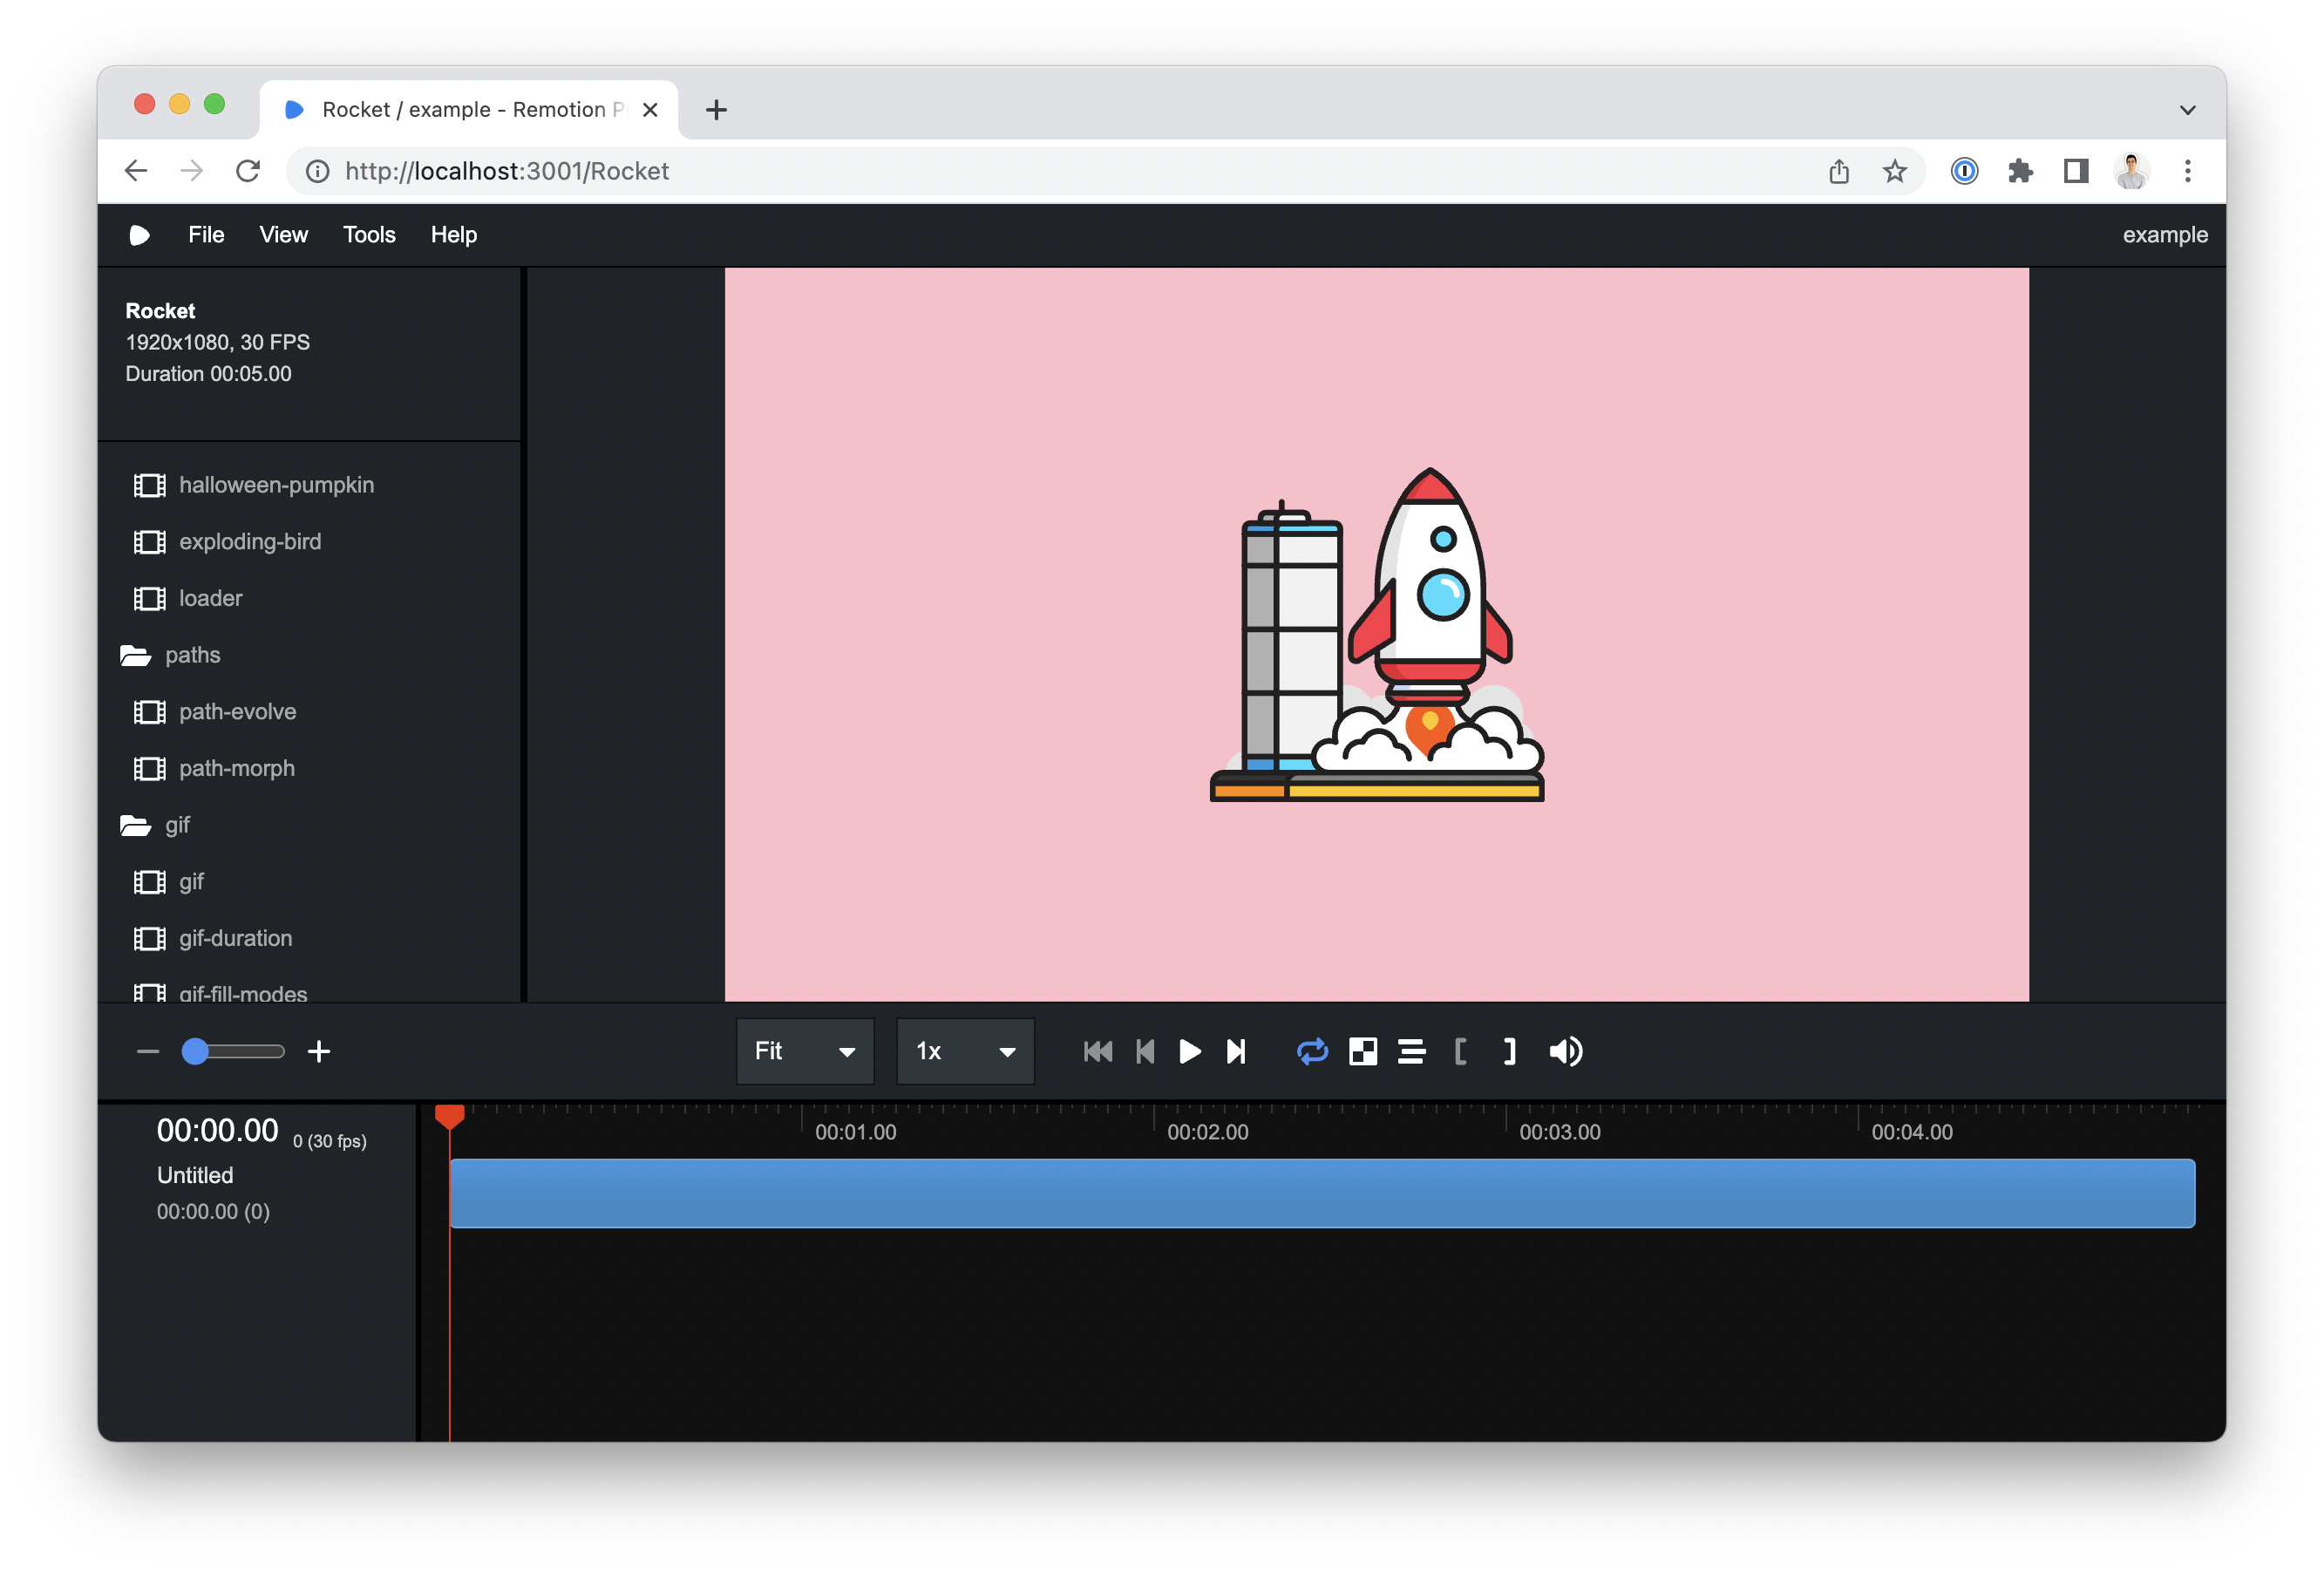2324x1571 pixels.
Task: Open the Tools menu
Action: point(369,235)
